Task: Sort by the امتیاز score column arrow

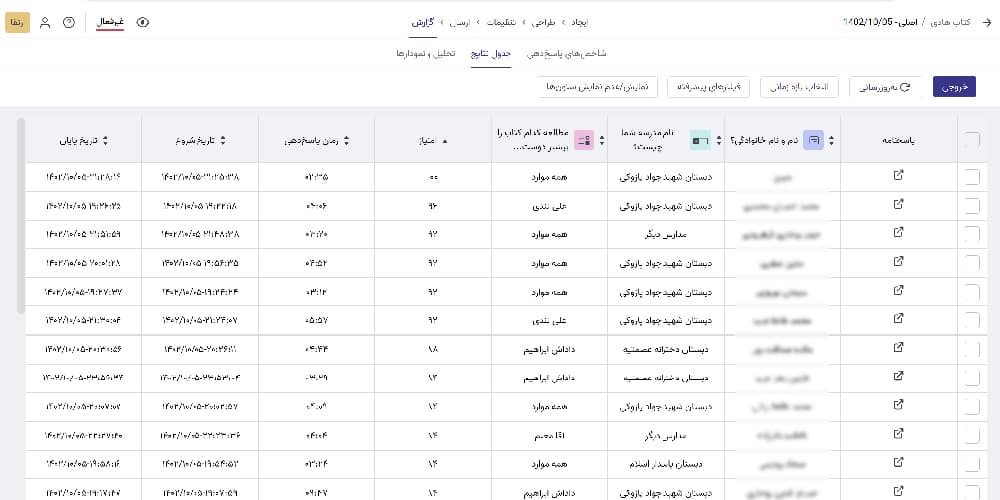Action: [445, 141]
